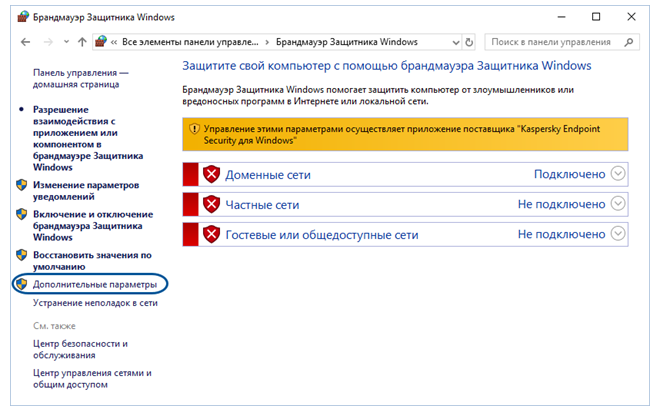653x409 pixels.
Task: Click the red shield icon beside Частные сети
Action: point(211,204)
